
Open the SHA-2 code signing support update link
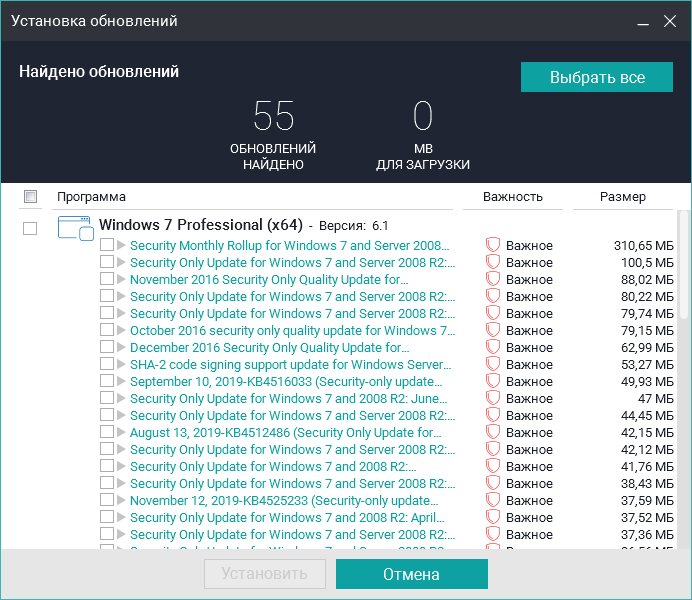[290, 364]
